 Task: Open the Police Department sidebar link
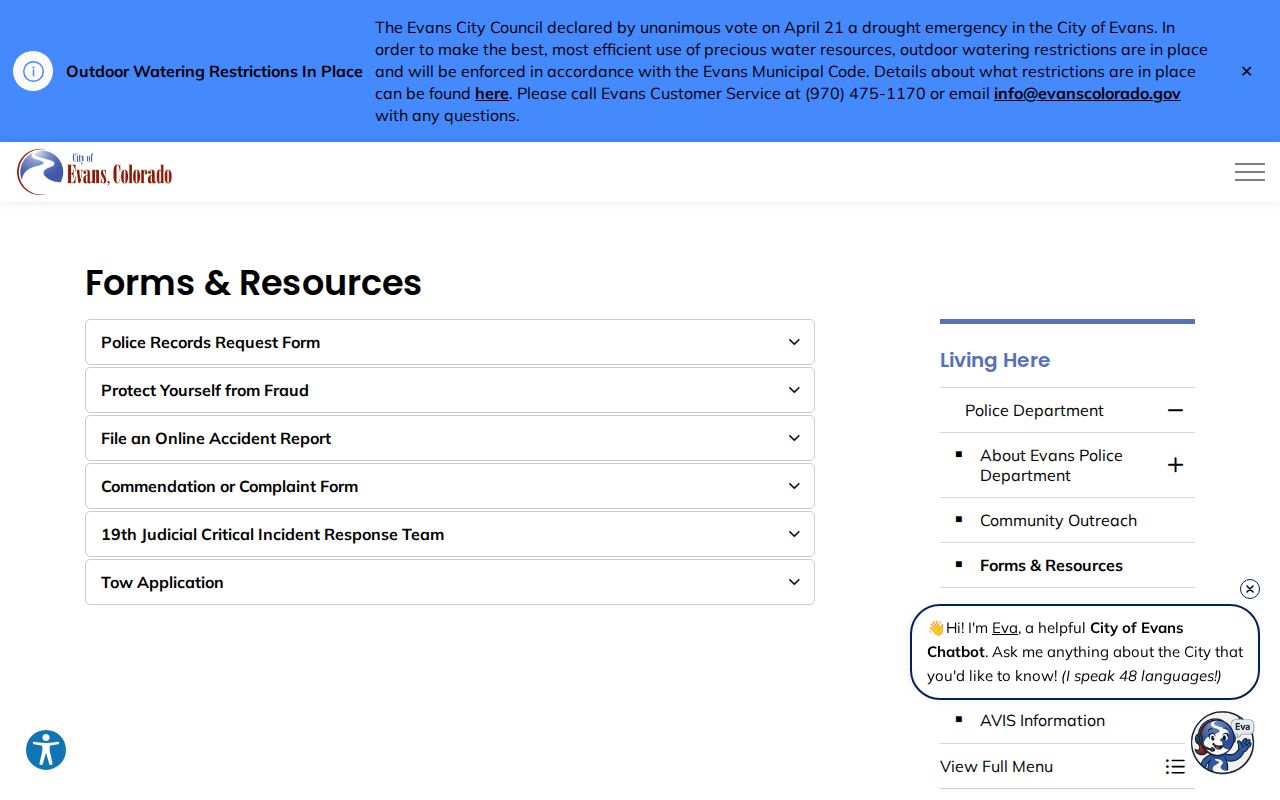click(x=1034, y=410)
